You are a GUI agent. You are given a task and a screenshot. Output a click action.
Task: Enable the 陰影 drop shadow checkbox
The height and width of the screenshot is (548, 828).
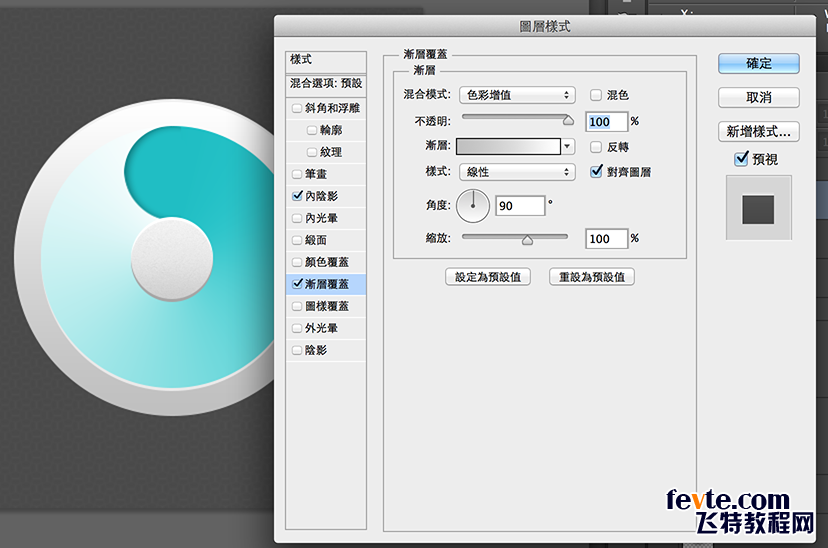click(297, 350)
